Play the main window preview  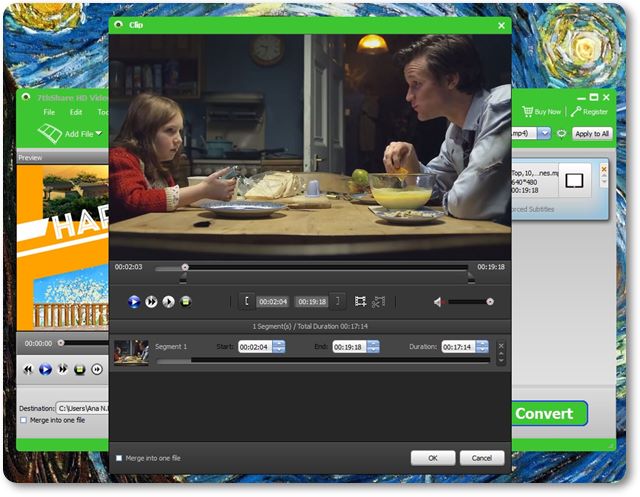pos(45,370)
